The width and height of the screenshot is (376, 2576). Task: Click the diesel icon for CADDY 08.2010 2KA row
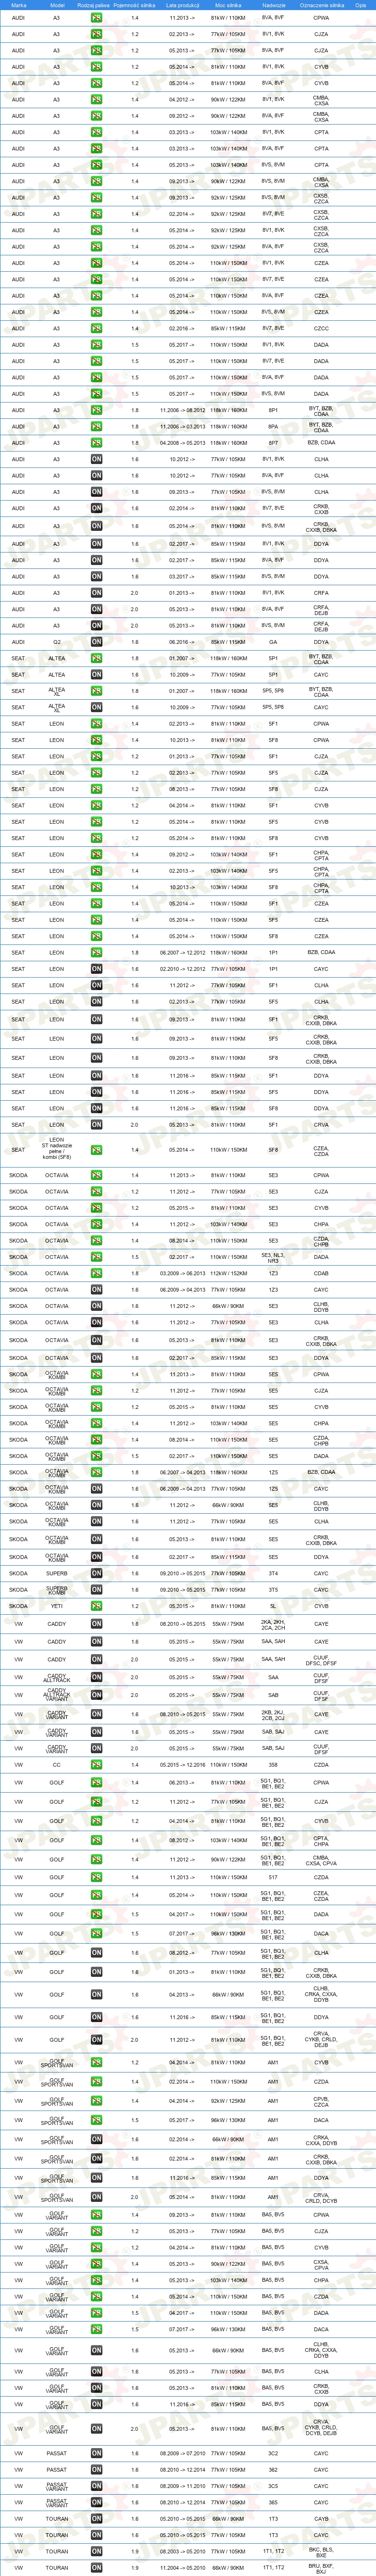(97, 1625)
